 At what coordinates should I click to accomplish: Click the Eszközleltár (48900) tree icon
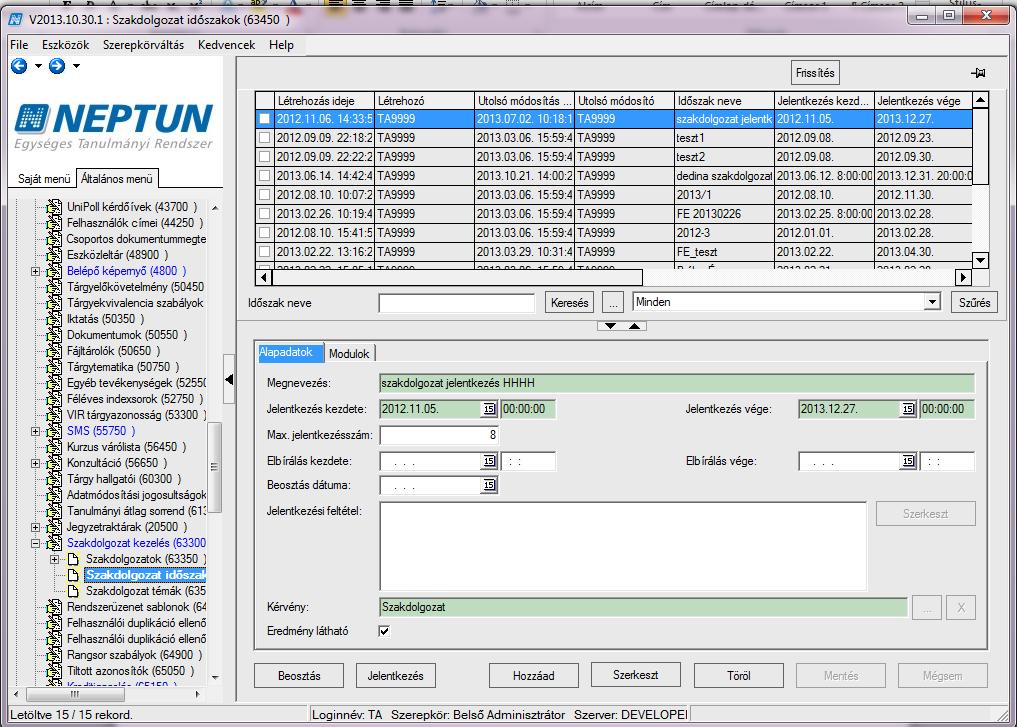54,255
